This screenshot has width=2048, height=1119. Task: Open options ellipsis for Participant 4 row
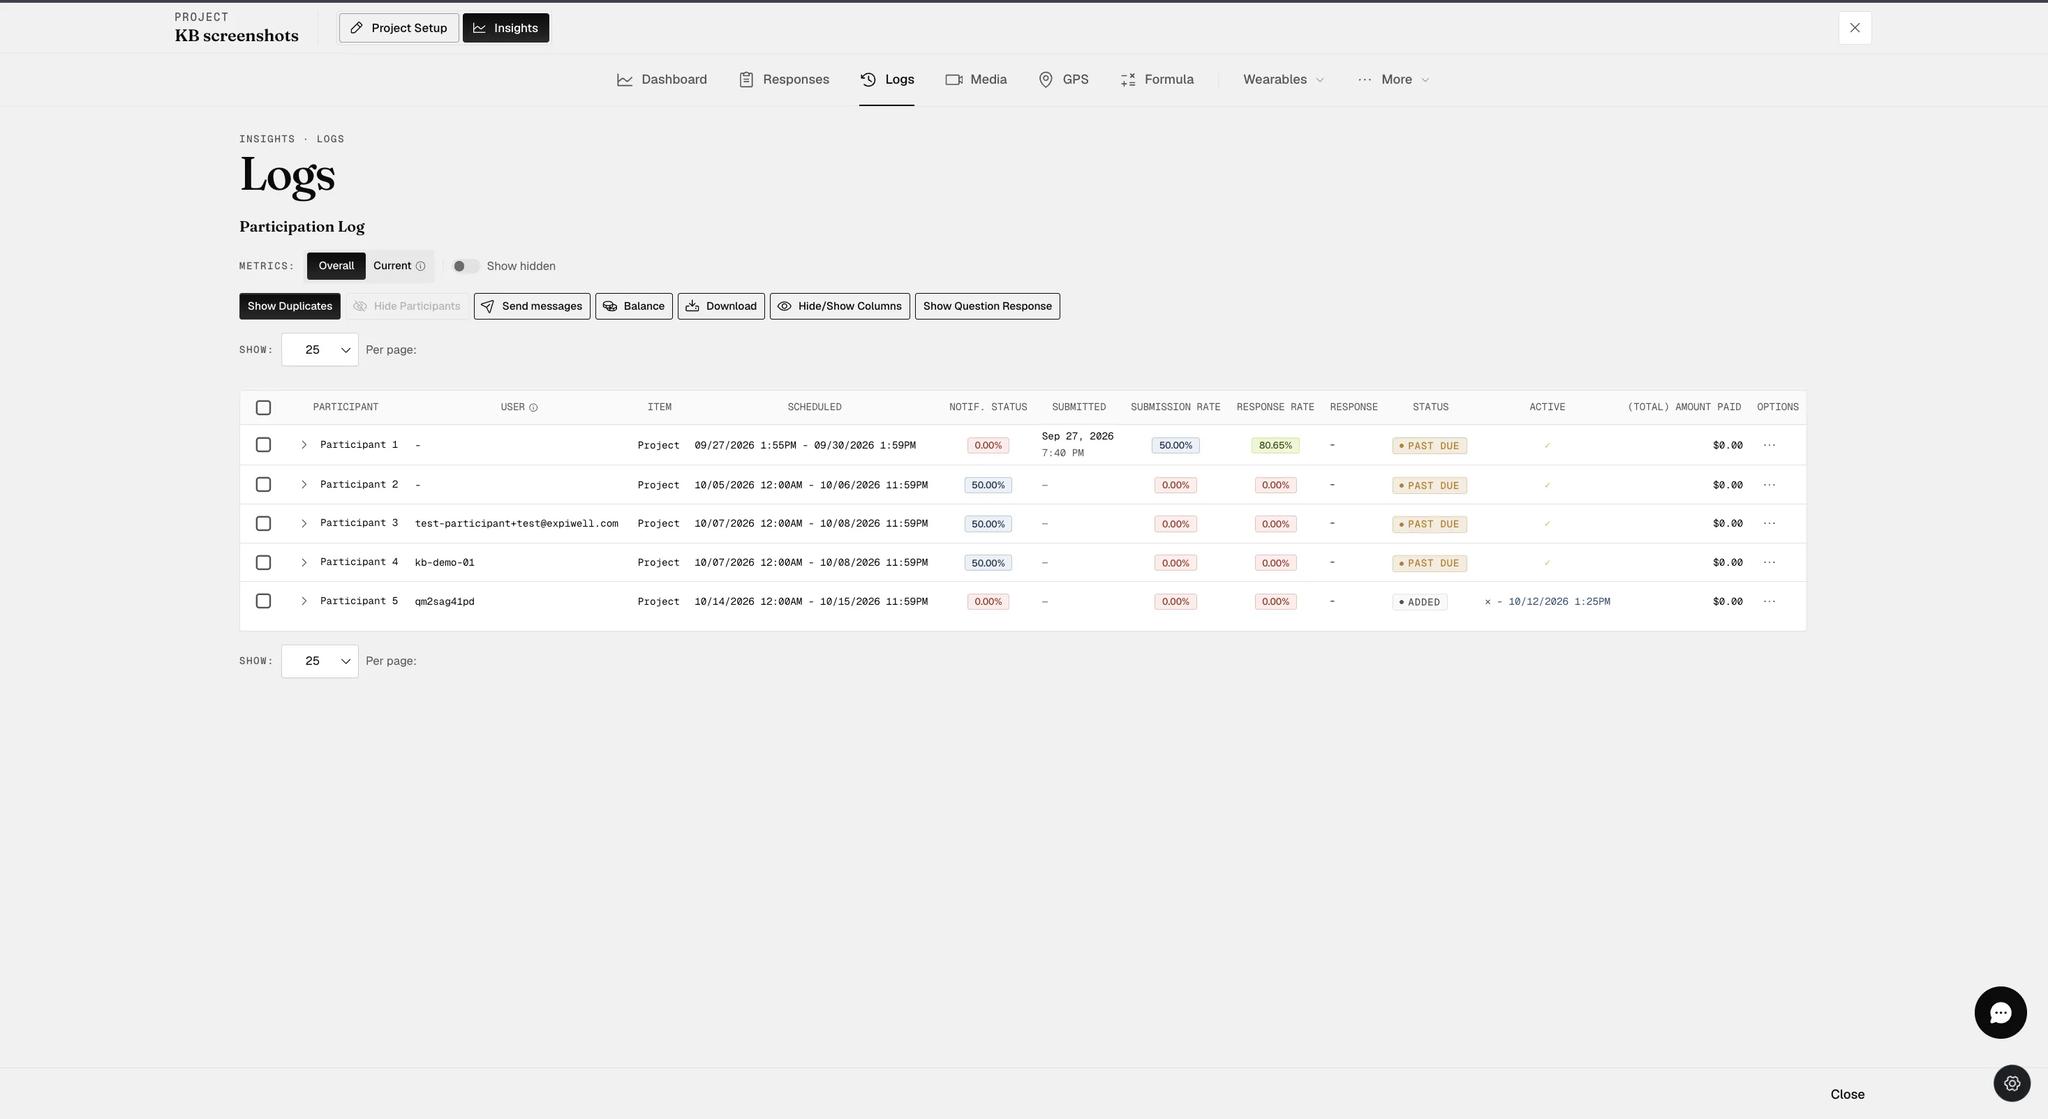click(1769, 563)
